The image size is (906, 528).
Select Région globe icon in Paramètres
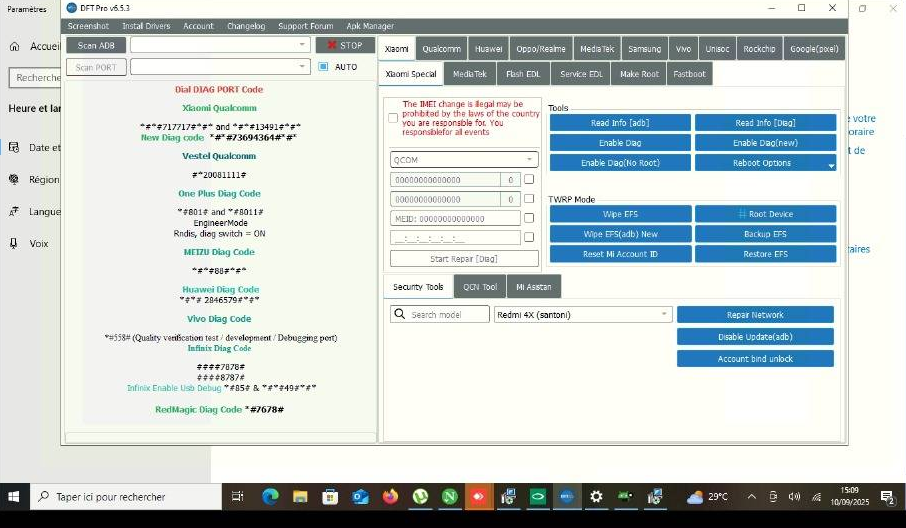point(14,180)
